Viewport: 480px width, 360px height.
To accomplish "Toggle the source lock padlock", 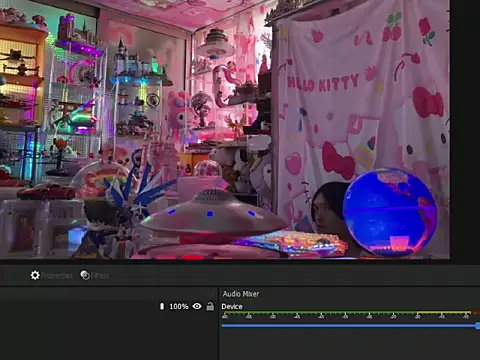I will coord(210,306).
